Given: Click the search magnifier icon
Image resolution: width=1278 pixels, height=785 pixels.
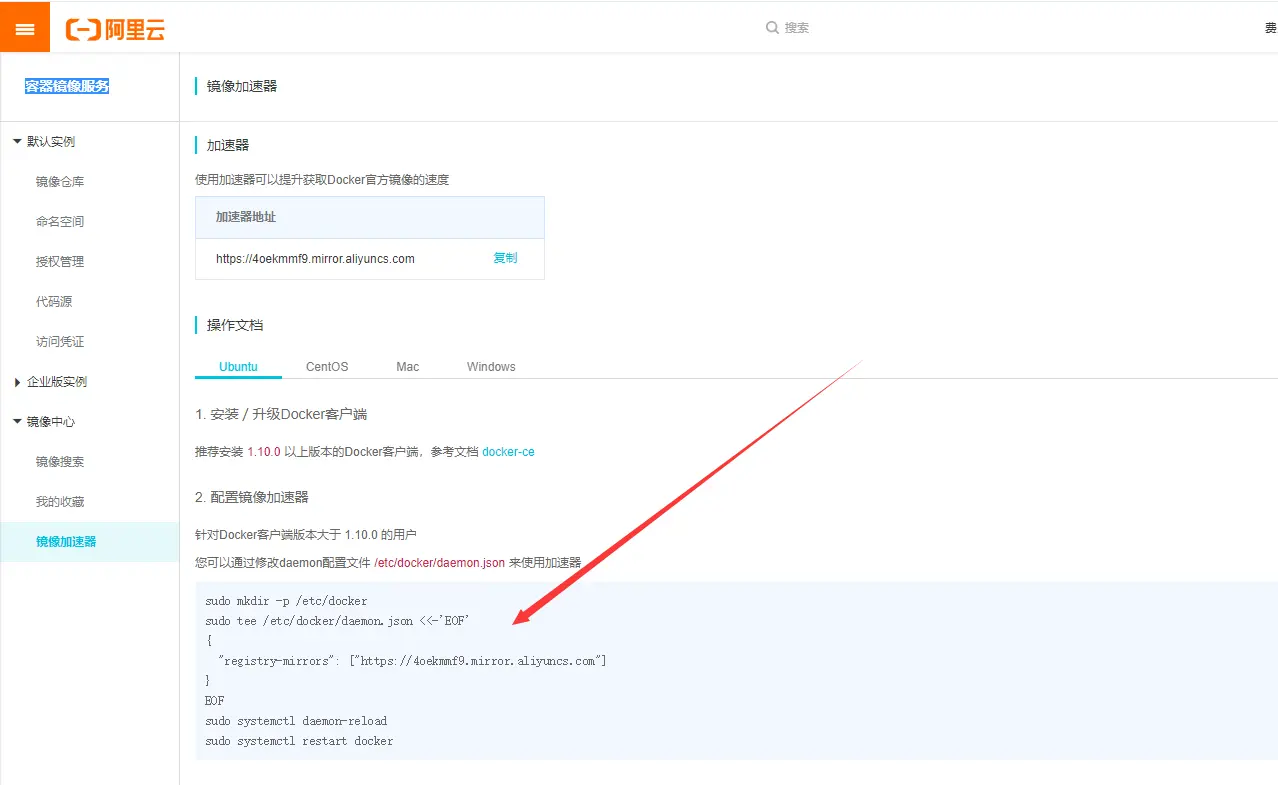Looking at the screenshot, I should [771, 27].
